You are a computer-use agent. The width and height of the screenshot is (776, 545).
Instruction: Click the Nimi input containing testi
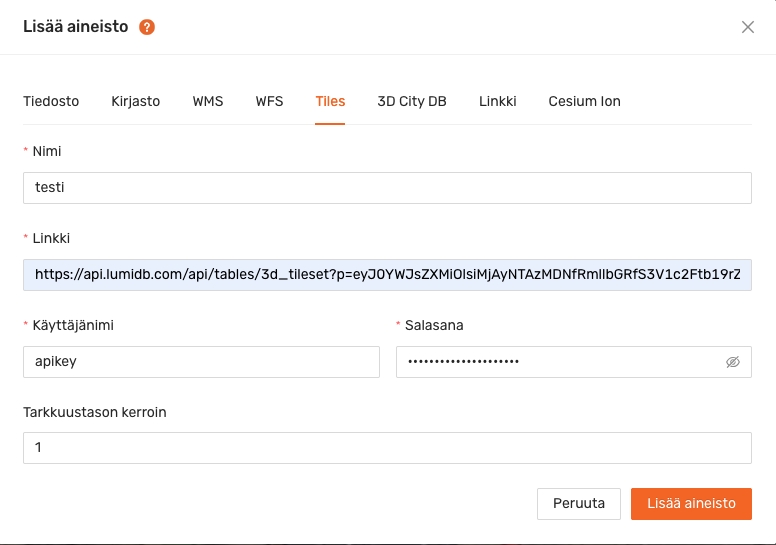pyautogui.click(x=387, y=188)
